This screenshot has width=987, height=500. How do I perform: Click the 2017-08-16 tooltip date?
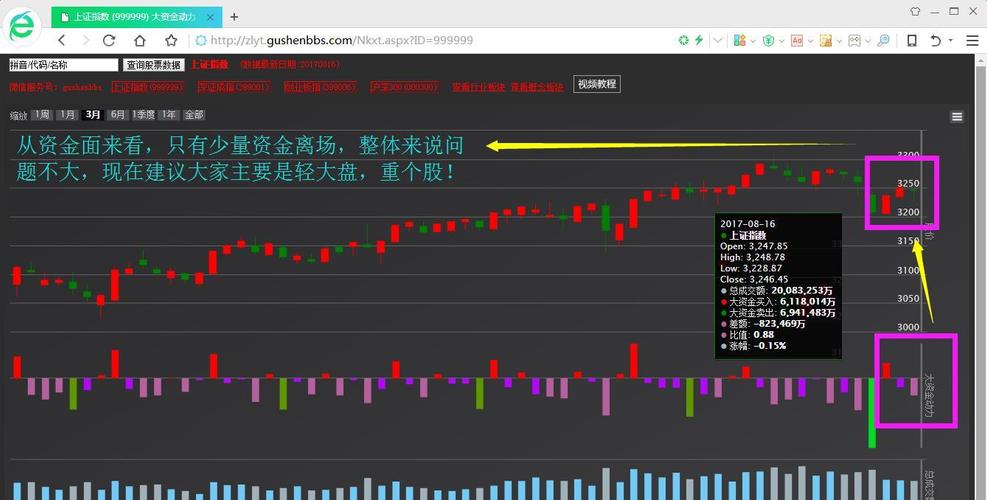(747, 224)
